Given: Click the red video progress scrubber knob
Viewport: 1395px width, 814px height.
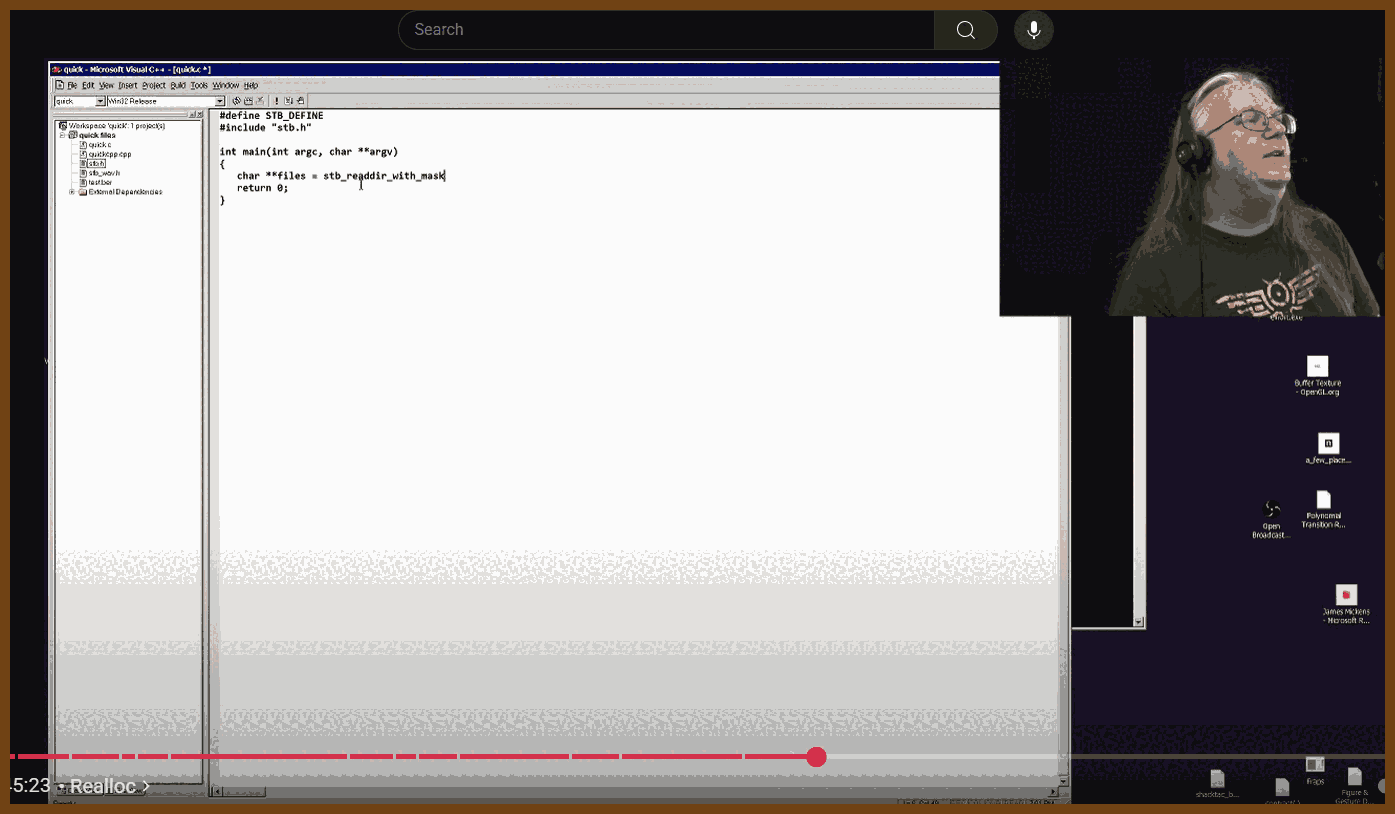Looking at the screenshot, I should (x=816, y=757).
